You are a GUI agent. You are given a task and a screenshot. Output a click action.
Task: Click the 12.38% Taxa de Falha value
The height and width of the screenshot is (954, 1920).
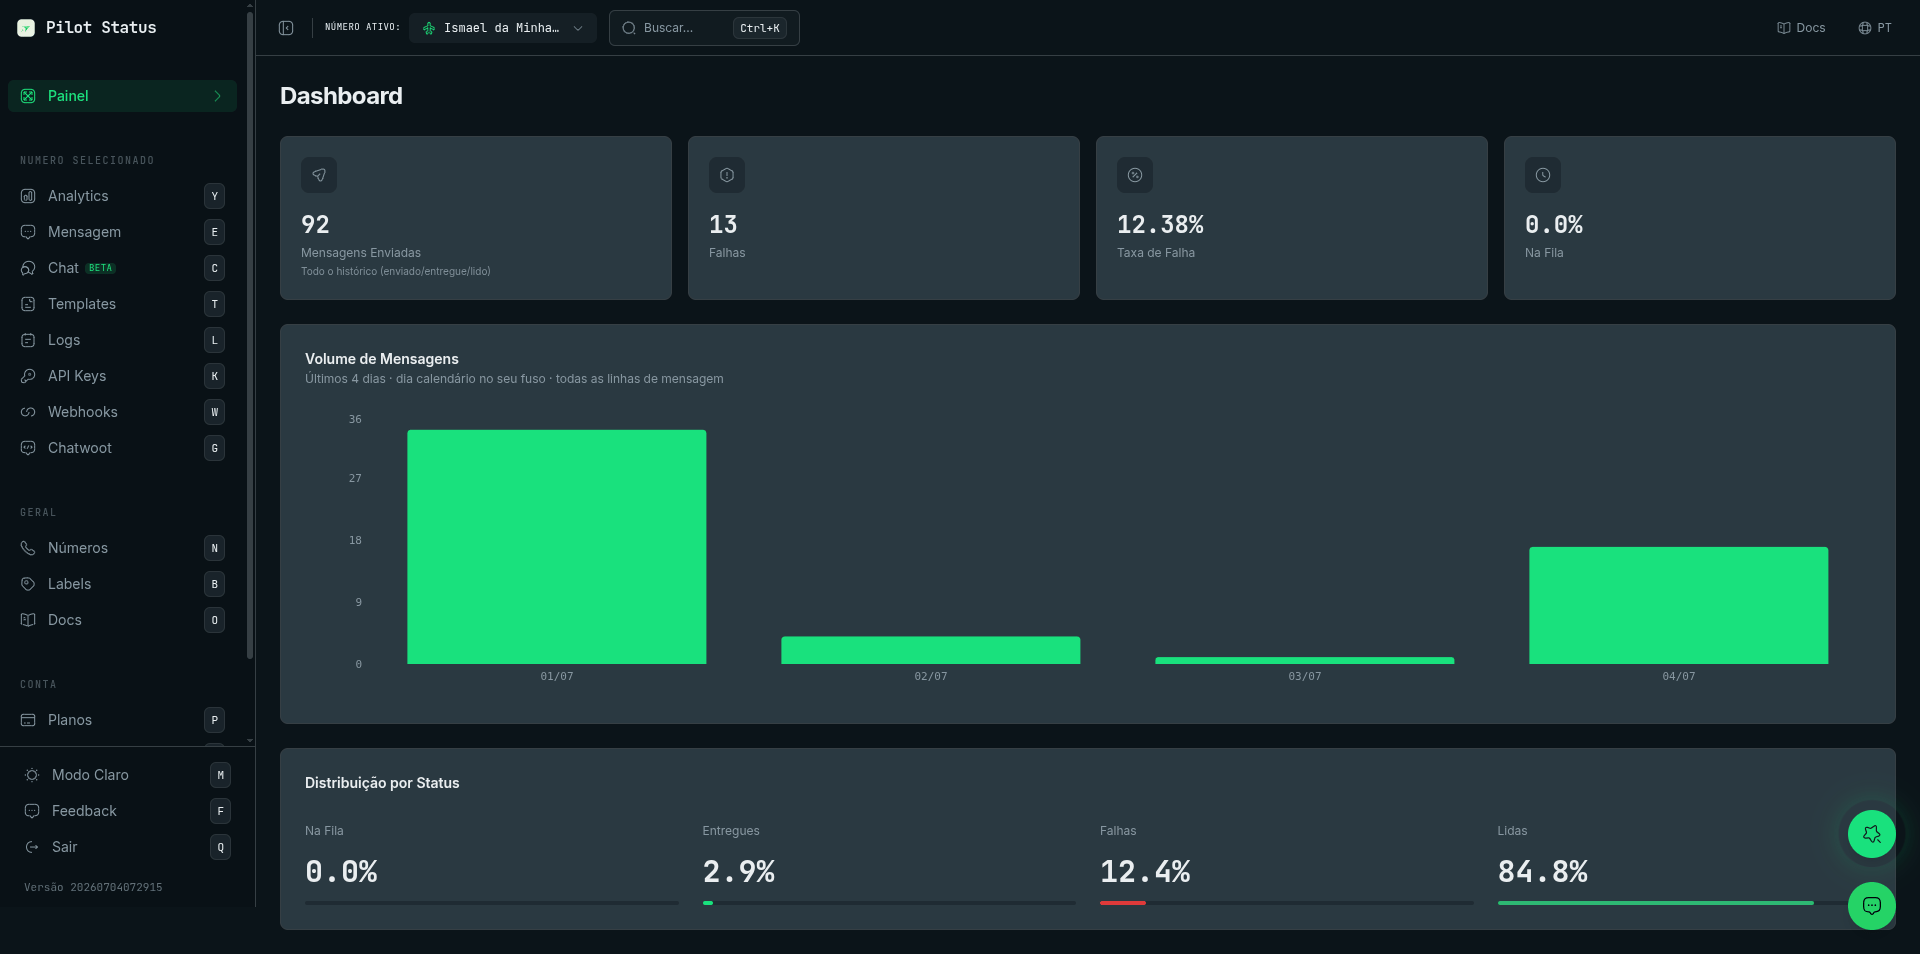click(1160, 225)
